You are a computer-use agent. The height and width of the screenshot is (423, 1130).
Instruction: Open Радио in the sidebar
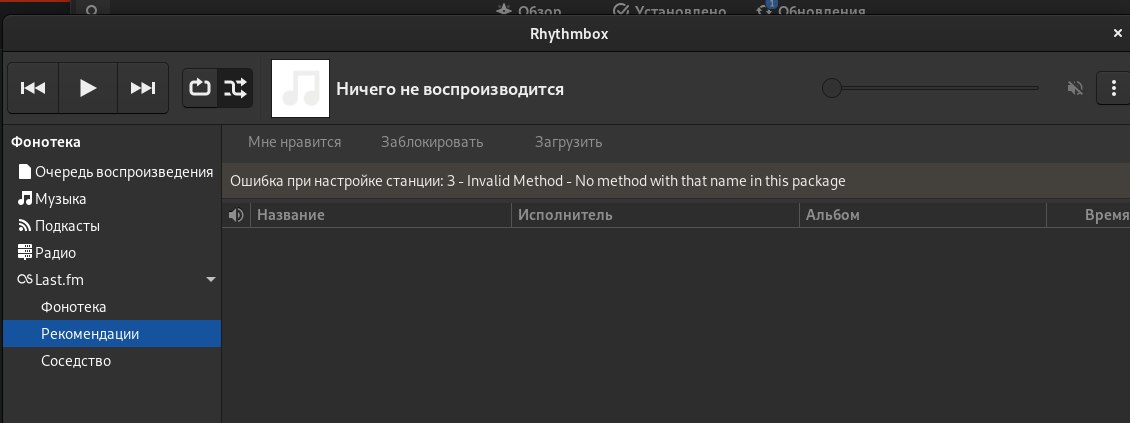(x=55, y=253)
